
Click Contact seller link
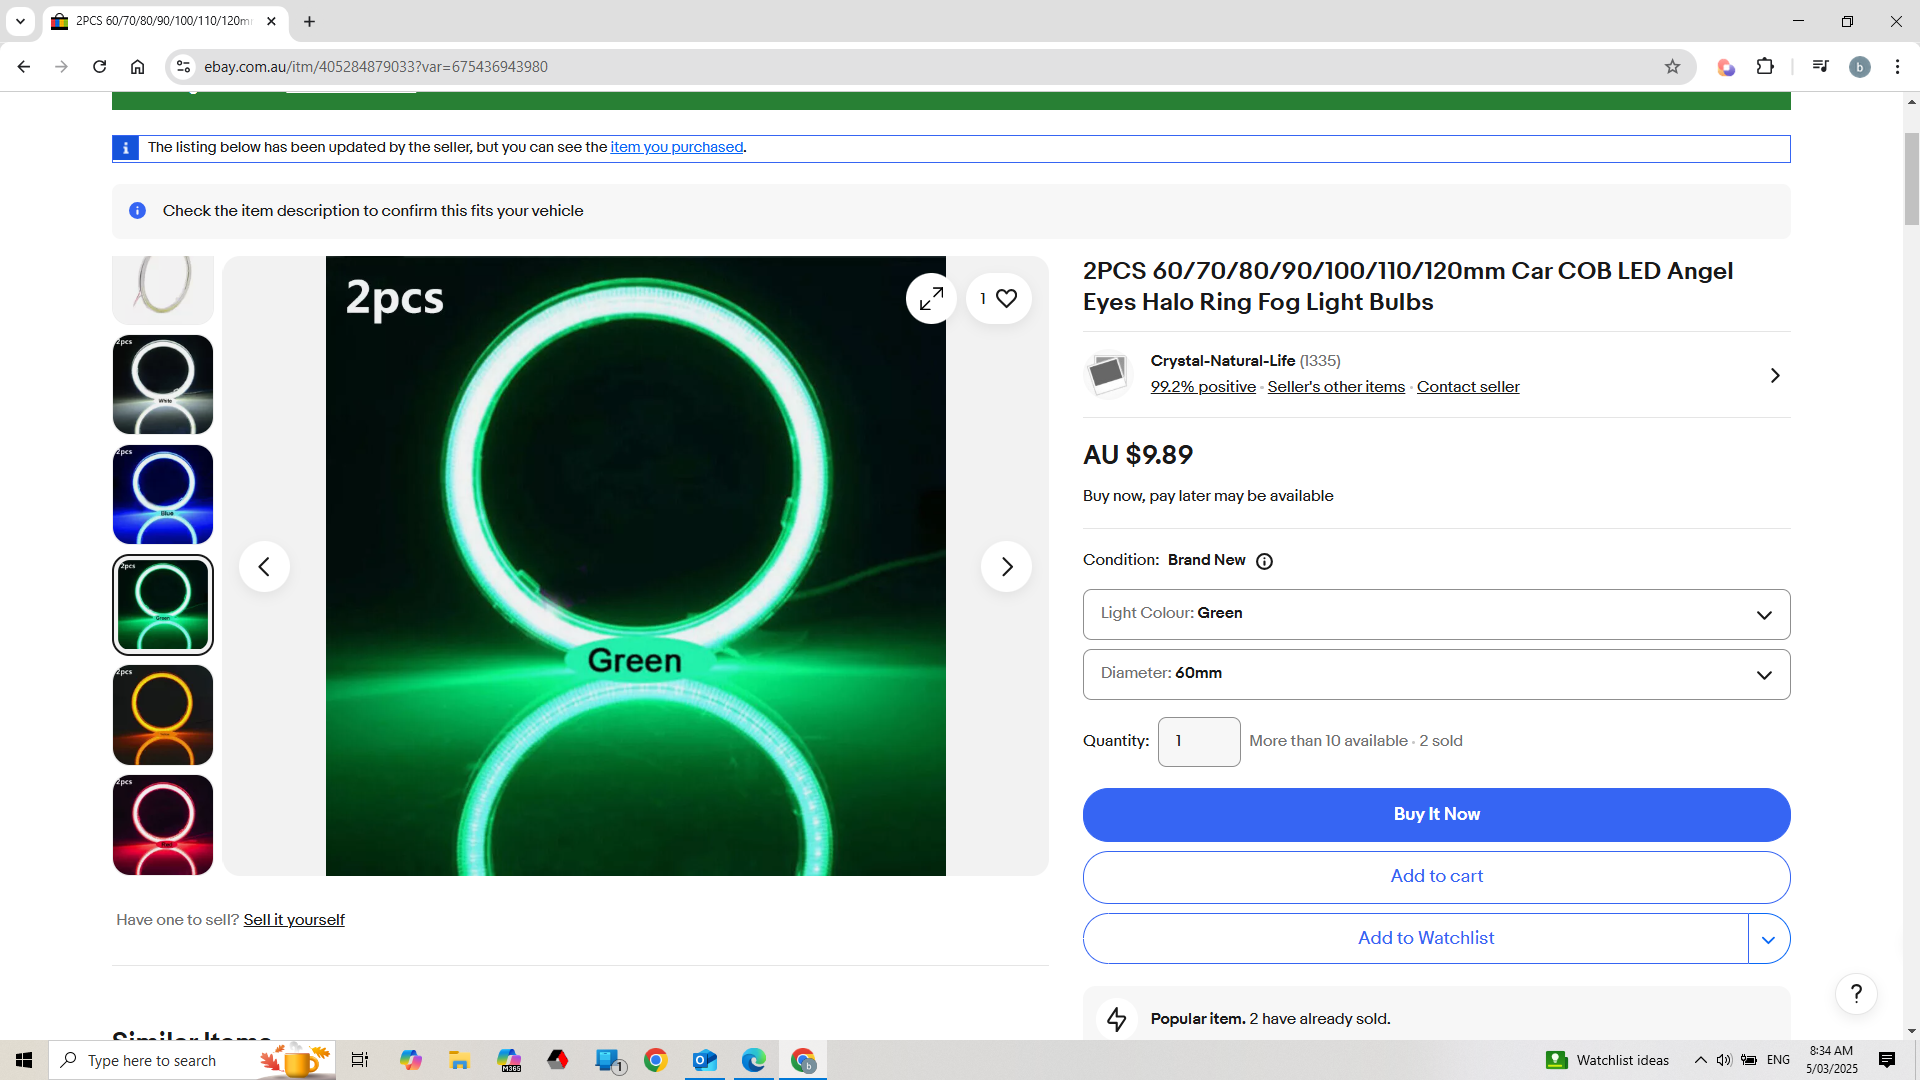point(1468,387)
